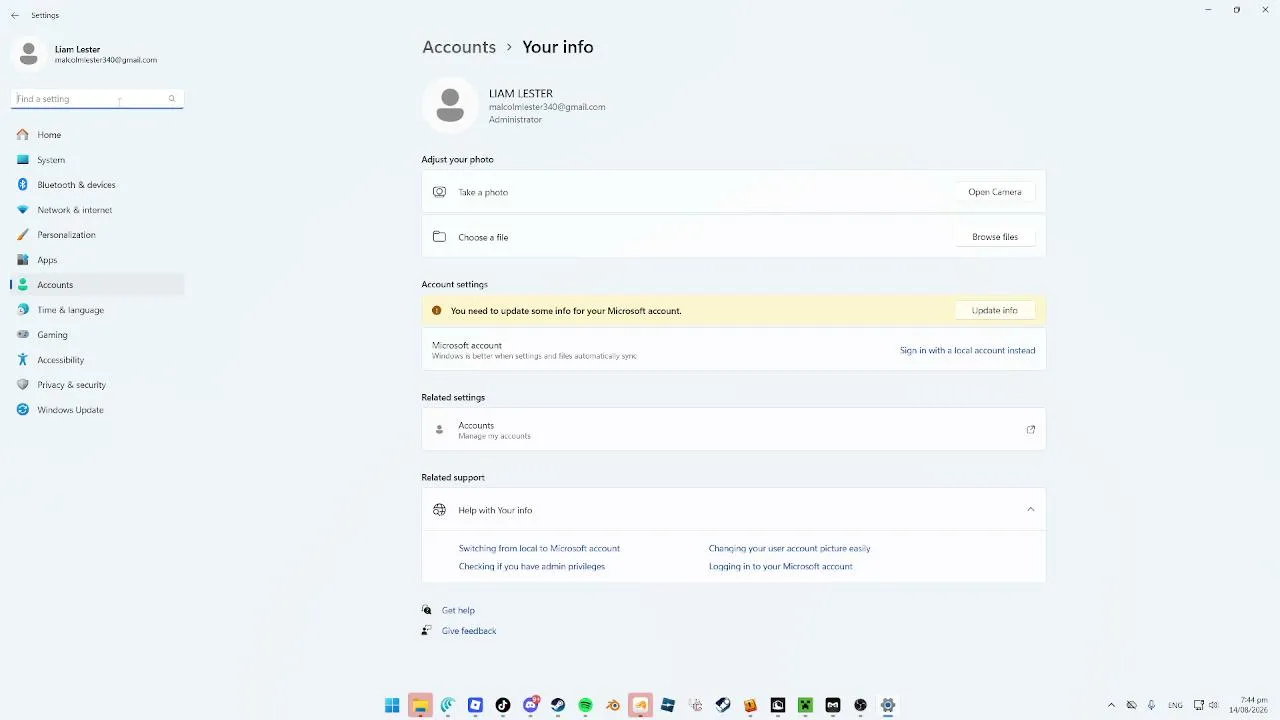
Task: Open Switching from local to Microsoft account link
Action: [x=539, y=548]
